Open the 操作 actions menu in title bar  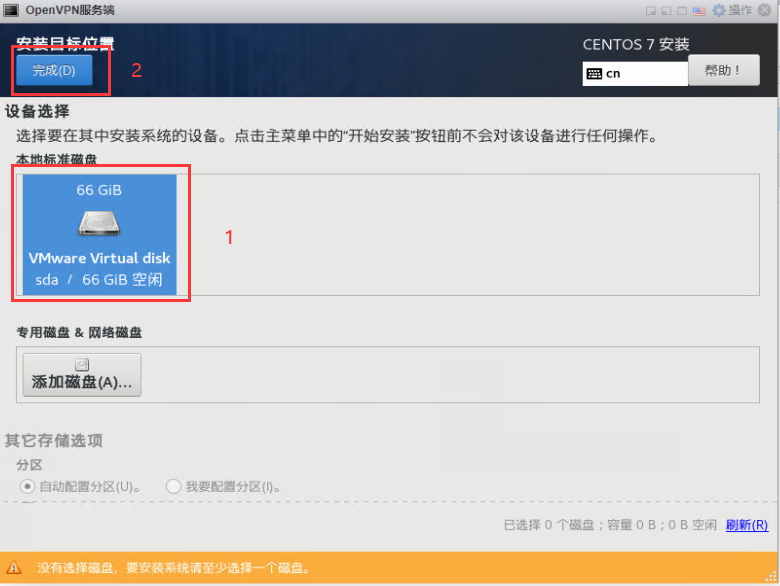pyautogui.click(x=740, y=10)
